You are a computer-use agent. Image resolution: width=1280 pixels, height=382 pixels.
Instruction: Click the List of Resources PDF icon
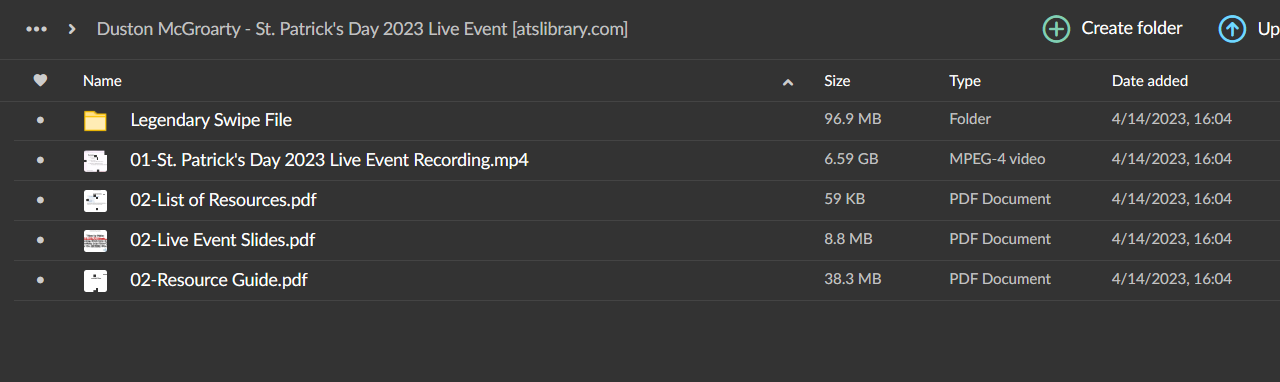(x=95, y=201)
